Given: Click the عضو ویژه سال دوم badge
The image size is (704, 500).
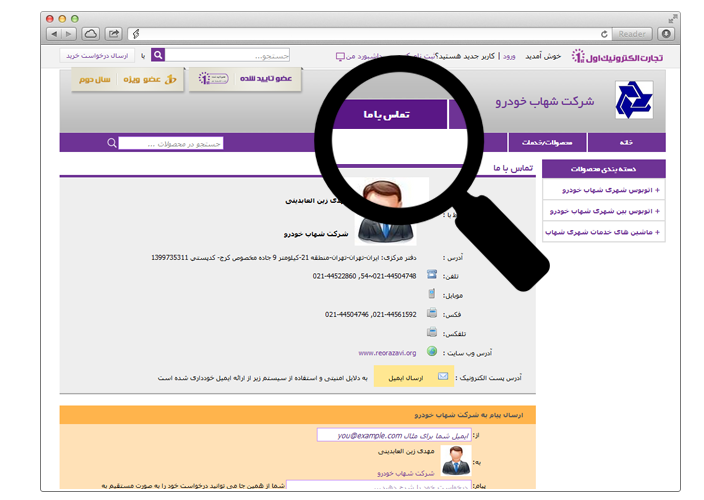Looking at the screenshot, I should 128,79.
